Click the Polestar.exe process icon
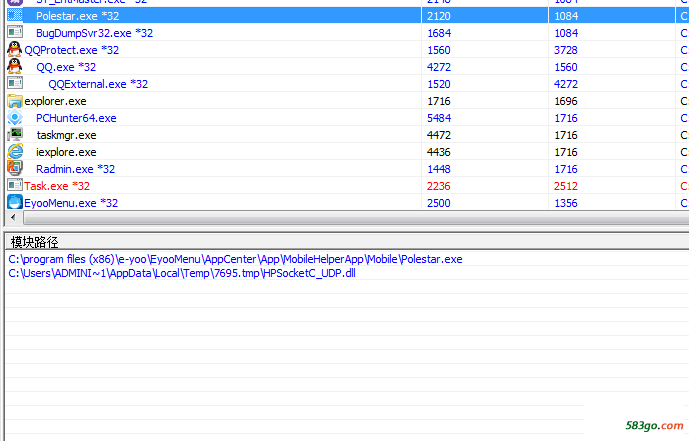 [x=15, y=16]
